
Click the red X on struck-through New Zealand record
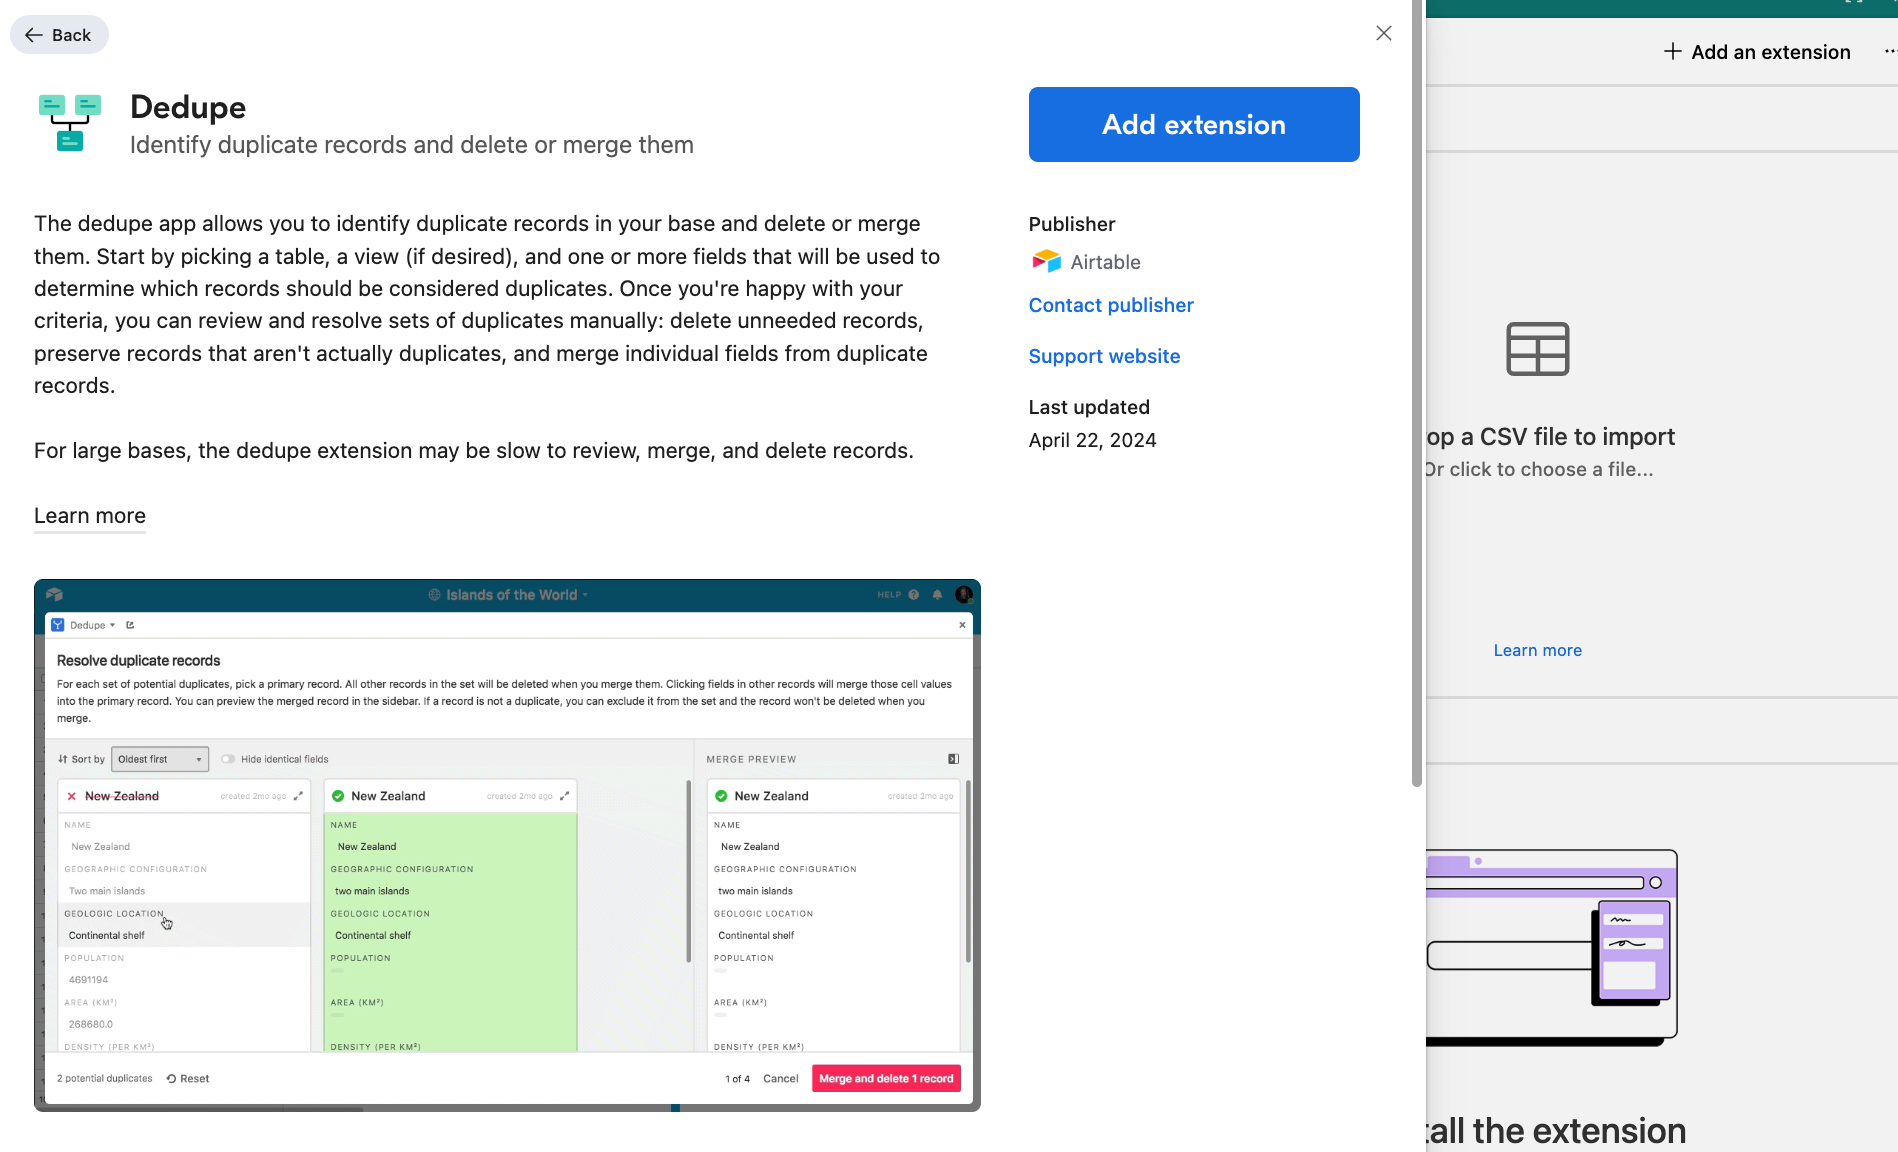[72, 796]
